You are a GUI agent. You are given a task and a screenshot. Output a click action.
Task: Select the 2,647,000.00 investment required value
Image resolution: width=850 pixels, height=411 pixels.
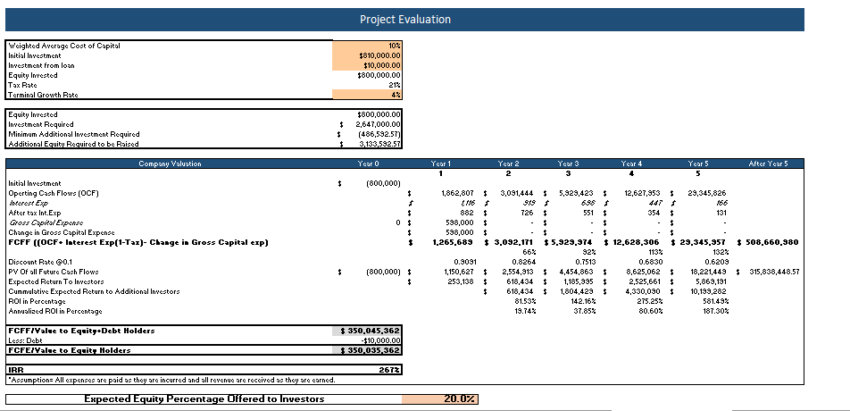(x=378, y=124)
